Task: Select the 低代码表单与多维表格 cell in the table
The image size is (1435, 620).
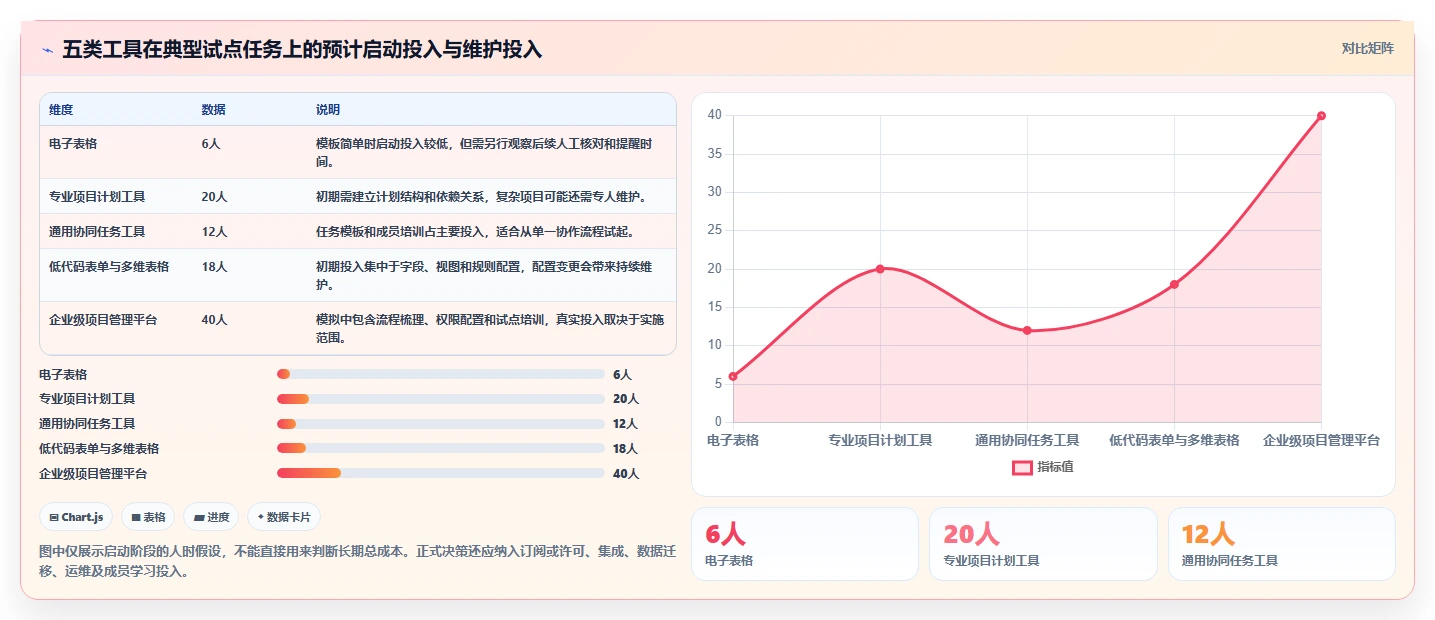Action: (x=109, y=267)
